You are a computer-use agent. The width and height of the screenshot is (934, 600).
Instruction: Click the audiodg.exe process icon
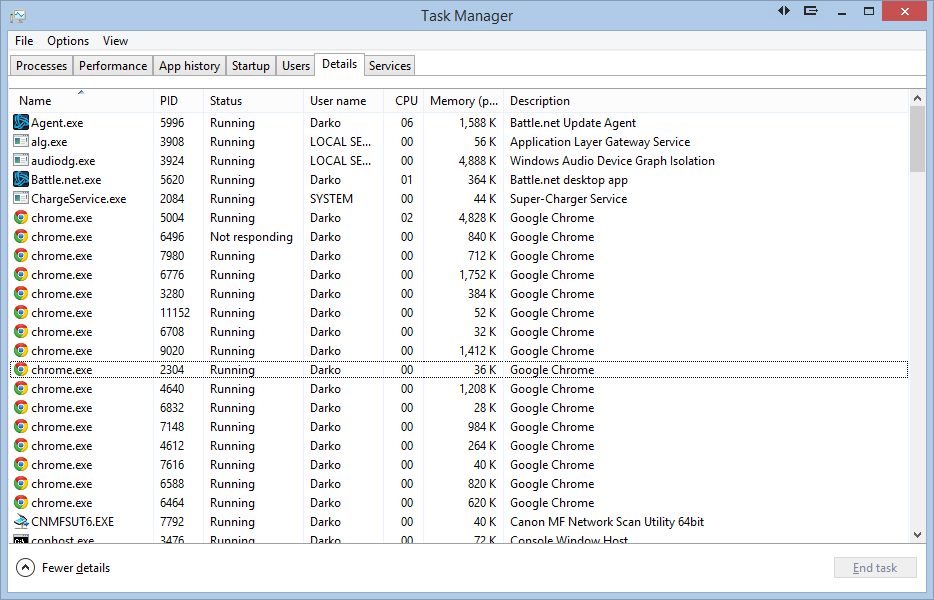click(21, 161)
